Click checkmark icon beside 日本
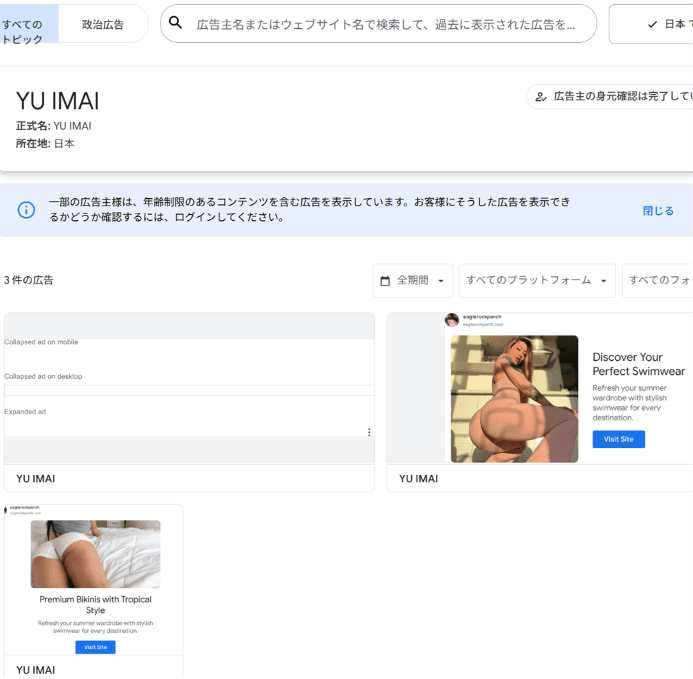Image resolution: width=693 pixels, height=679 pixels. tap(652, 24)
